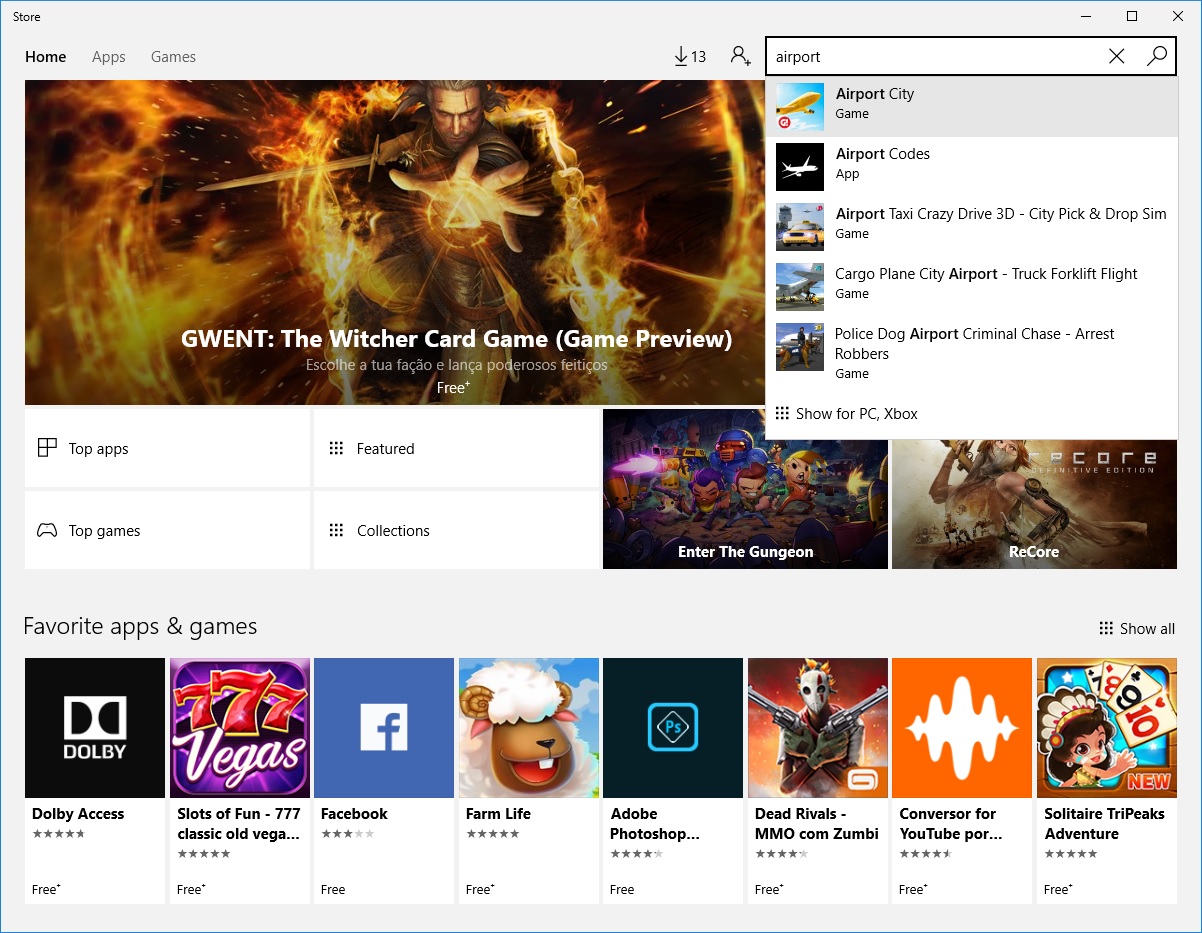Click the magnifying glass search icon
The width and height of the screenshot is (1202, 933).
[1157, 56]
